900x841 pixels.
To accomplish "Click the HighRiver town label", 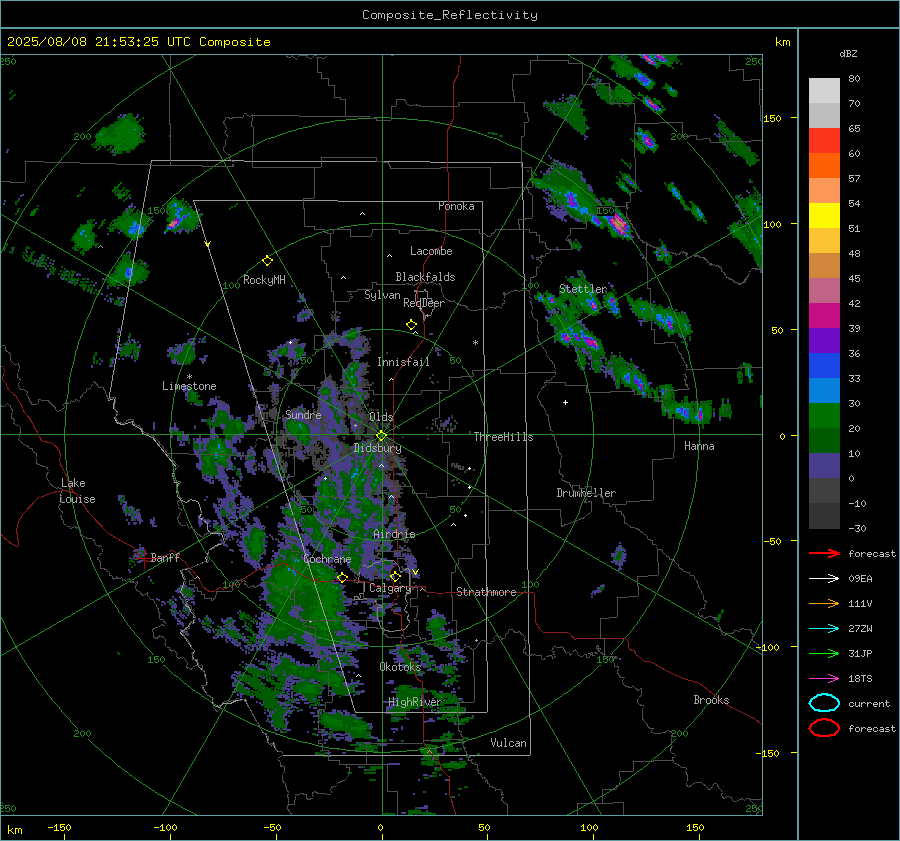I will (415, 702).
